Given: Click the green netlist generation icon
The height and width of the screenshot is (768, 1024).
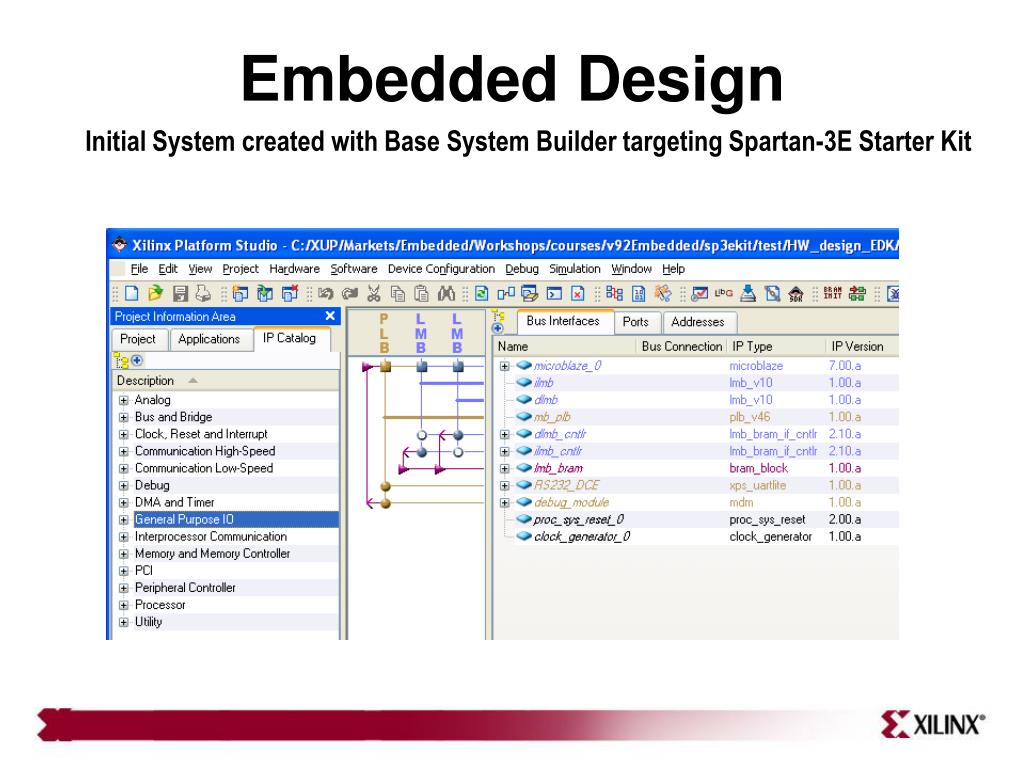Looking at the screenshot, I should point(857,294).
